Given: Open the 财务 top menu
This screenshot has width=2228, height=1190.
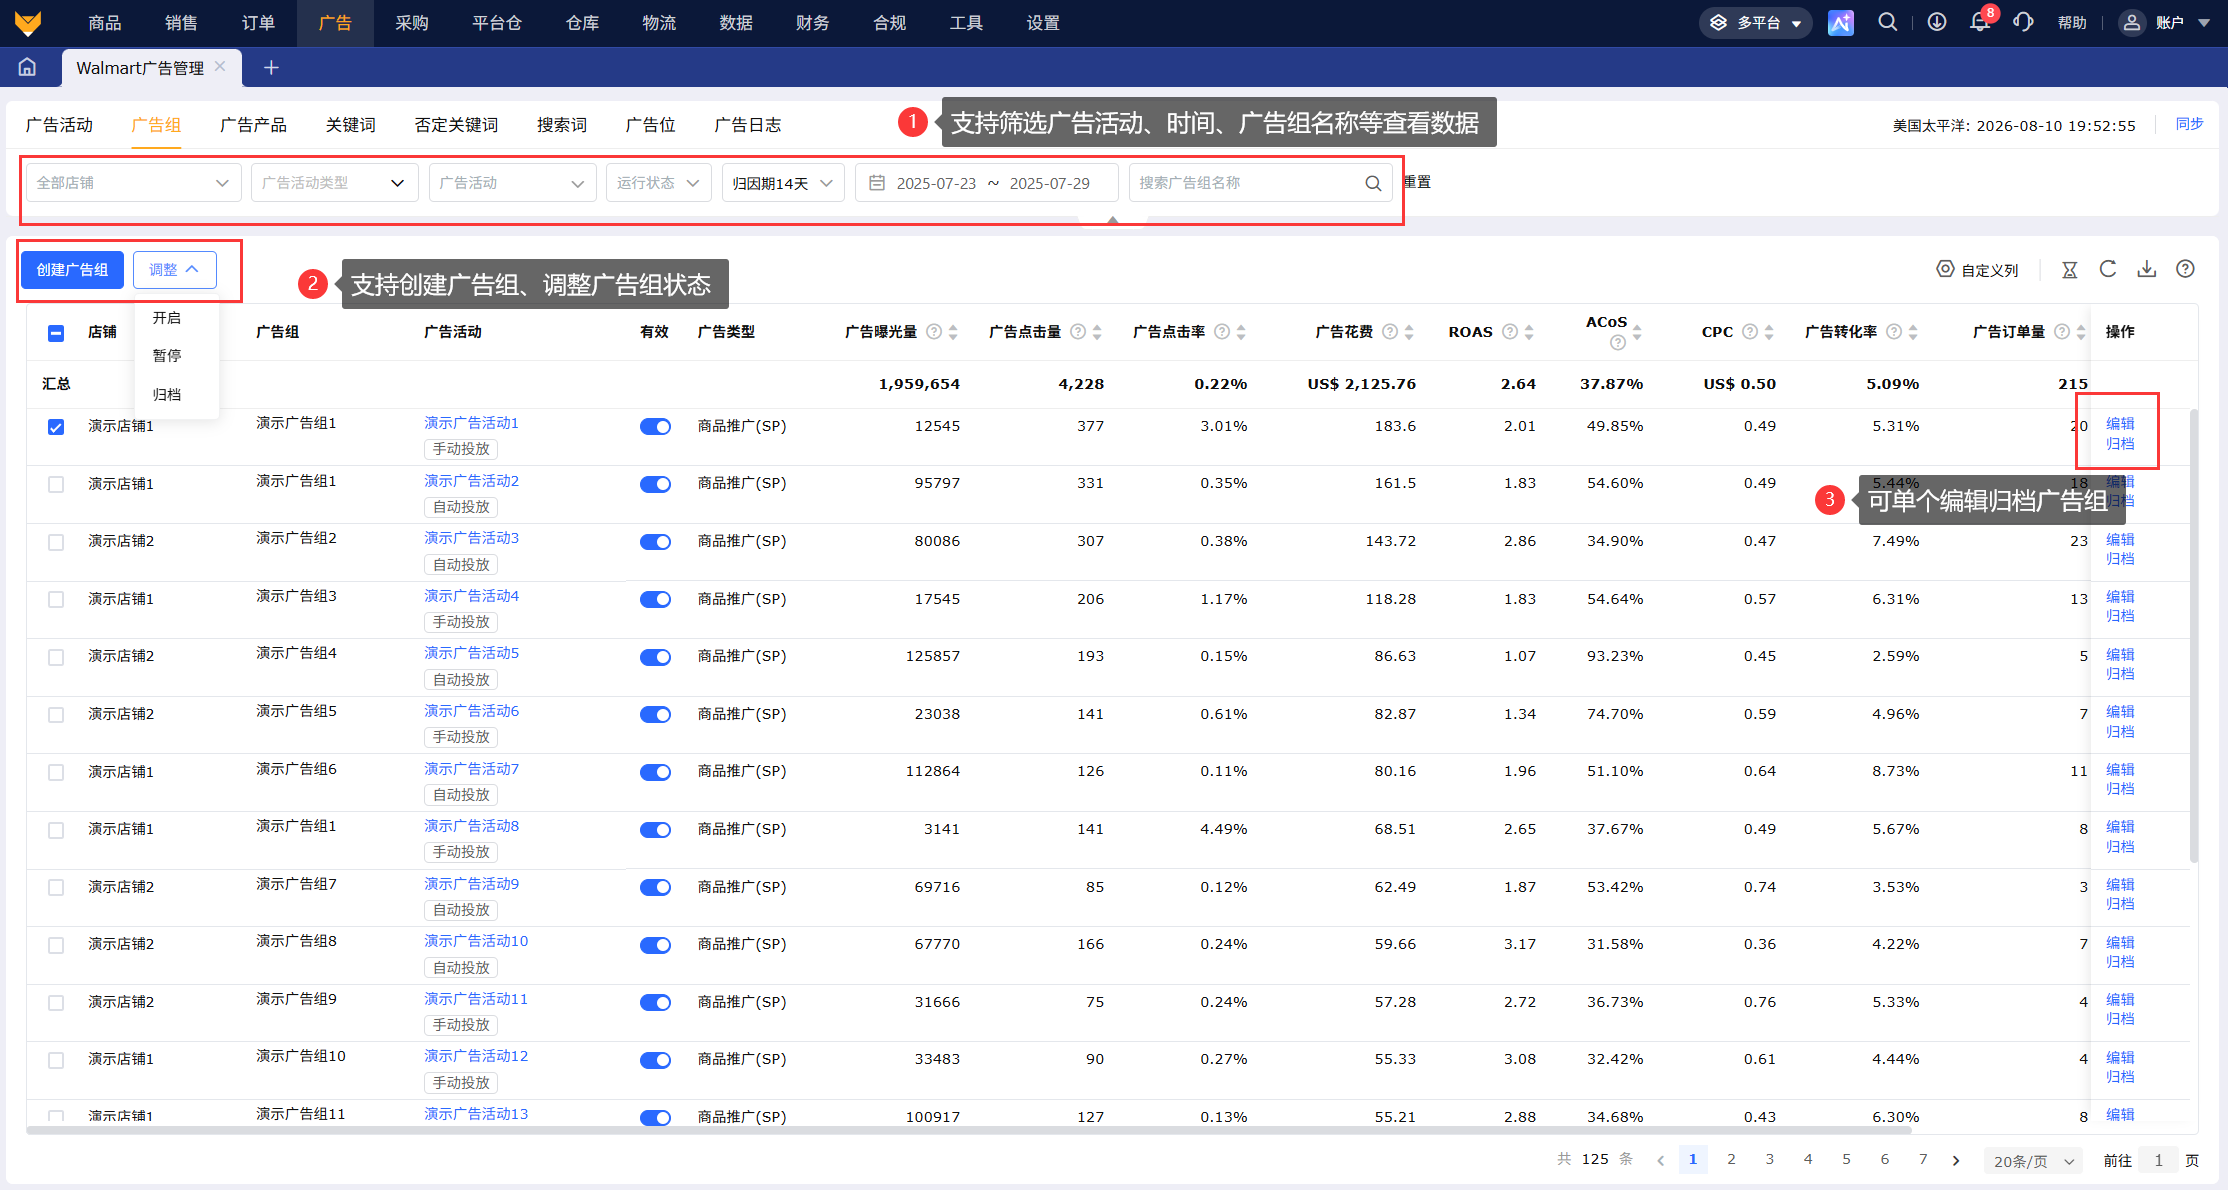Looking at the screenshot, I should pos(812,23).
